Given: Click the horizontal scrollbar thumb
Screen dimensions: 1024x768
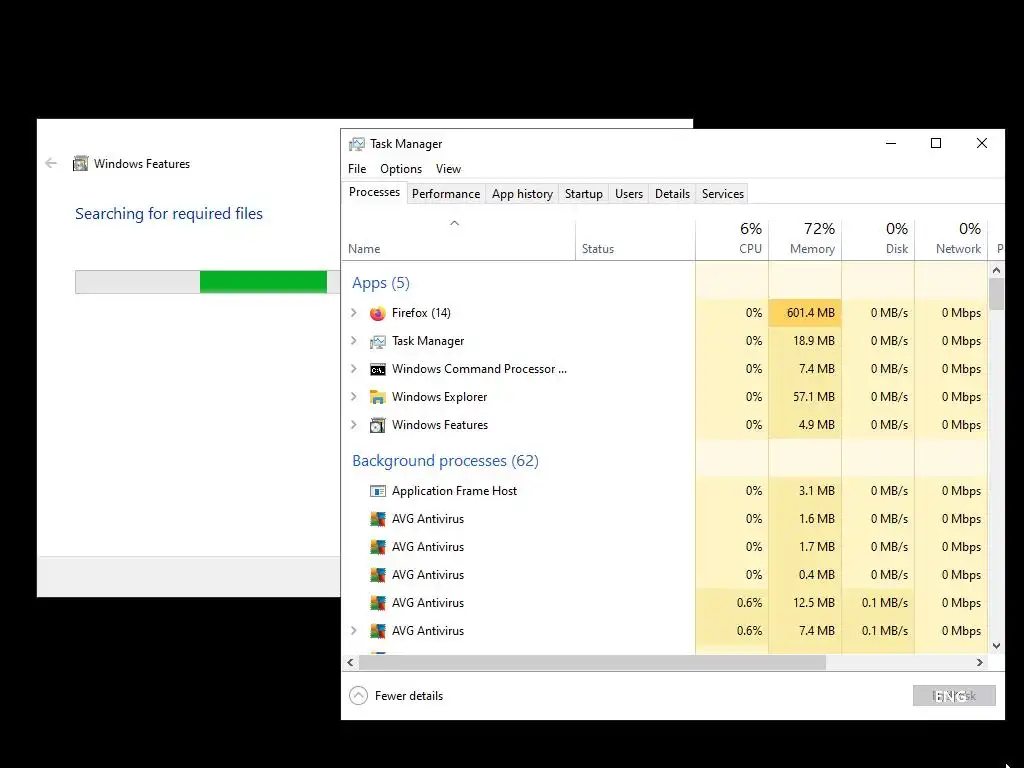Looking at the screenshot, I should pos(592,662).
